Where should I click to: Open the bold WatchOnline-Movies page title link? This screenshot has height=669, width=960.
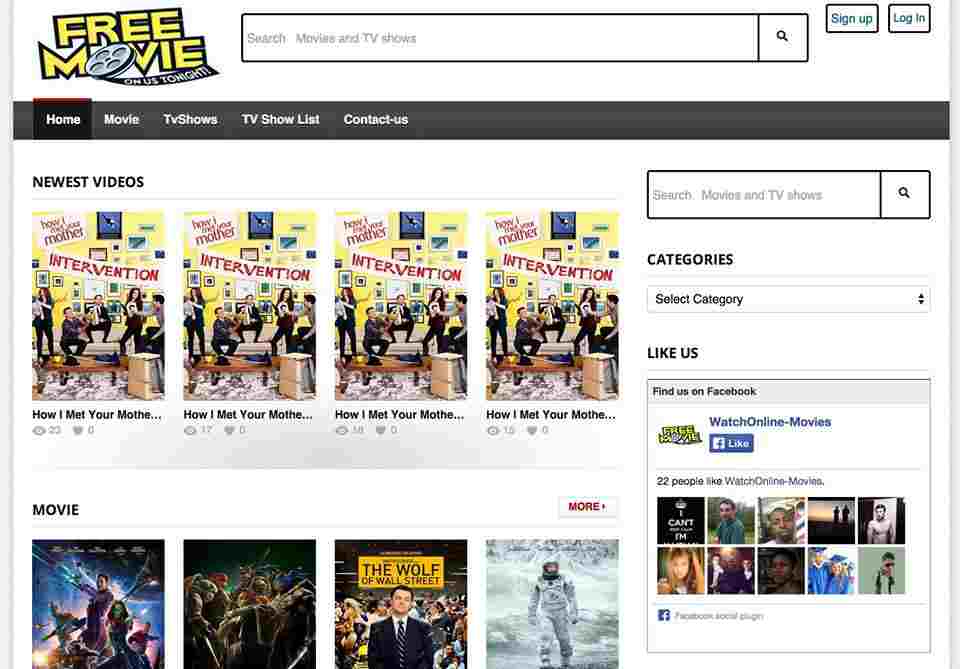[x=770, y=422]
